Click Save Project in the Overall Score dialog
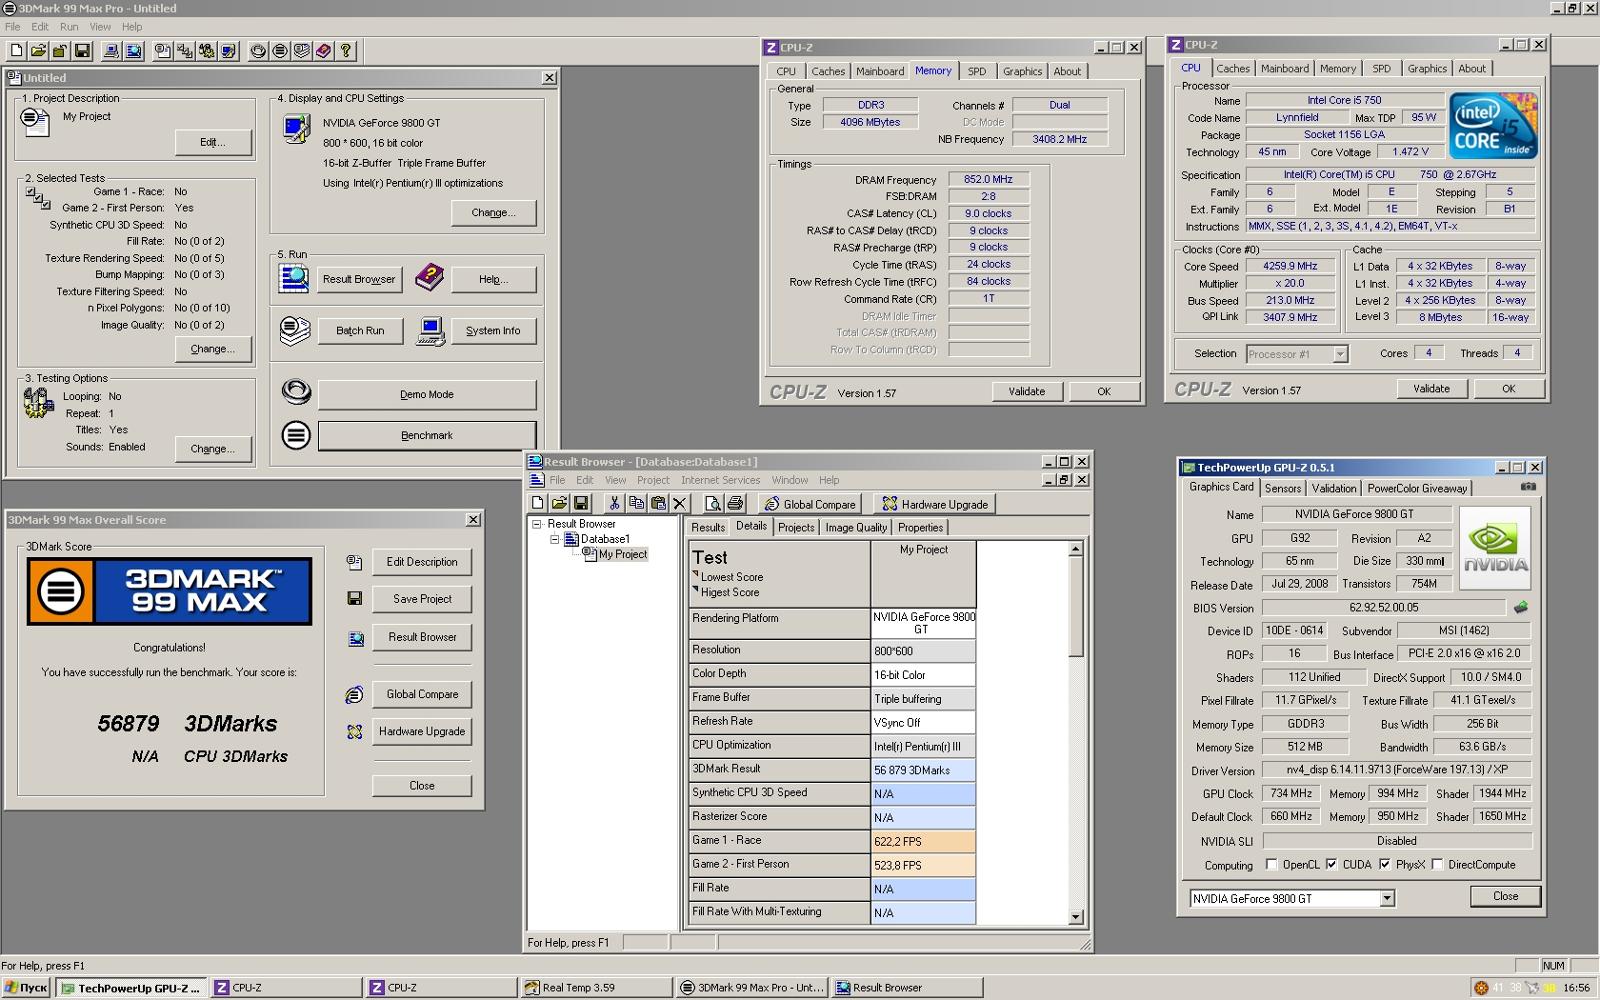This screenshot has height=1000, width=1600. pyautogui.click(x=422, y=598)
